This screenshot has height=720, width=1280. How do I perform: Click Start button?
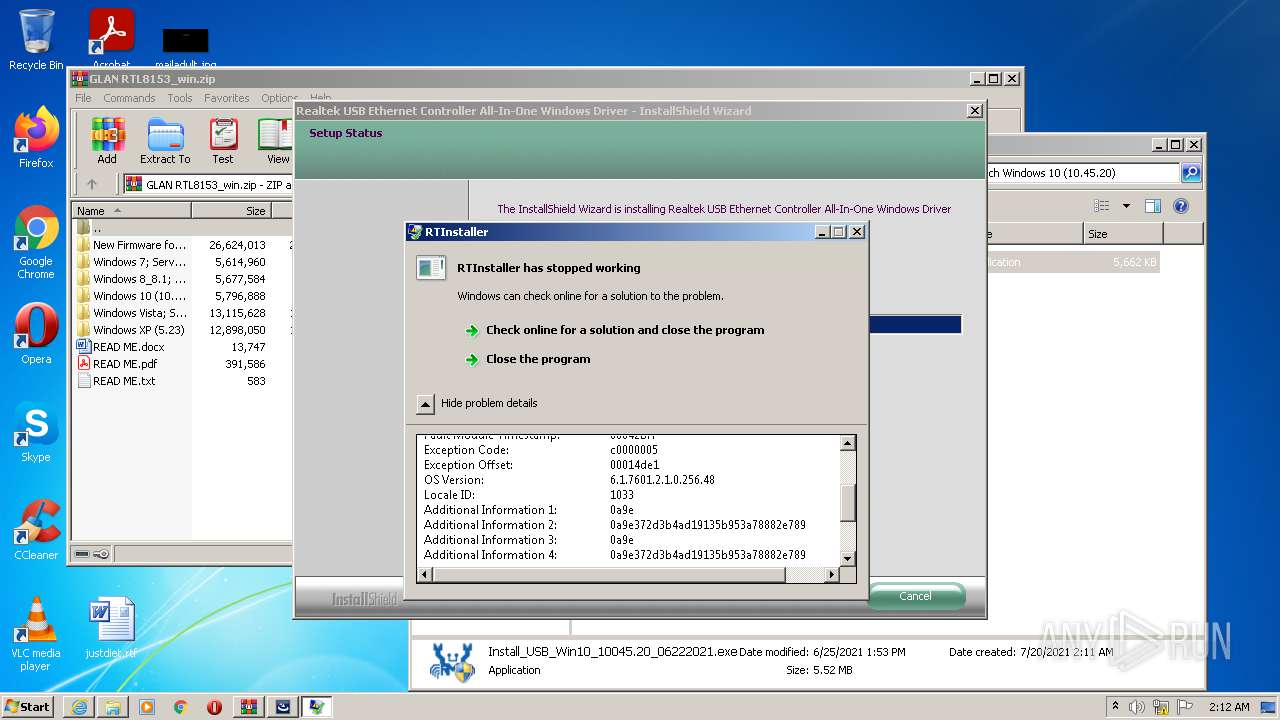coord(28,707)
